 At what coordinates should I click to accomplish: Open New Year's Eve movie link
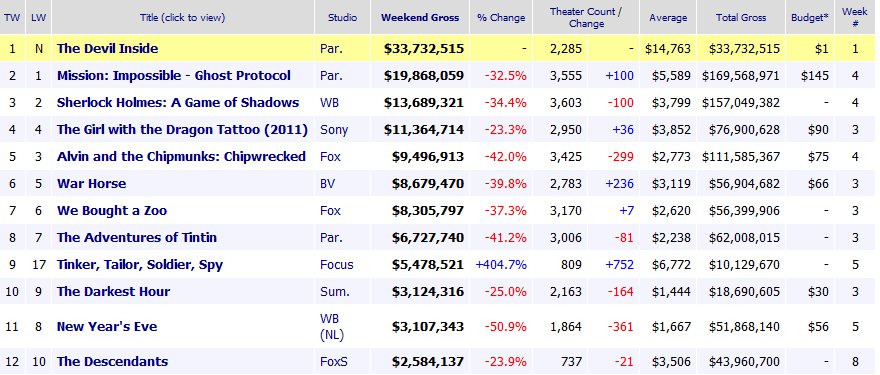107,327
